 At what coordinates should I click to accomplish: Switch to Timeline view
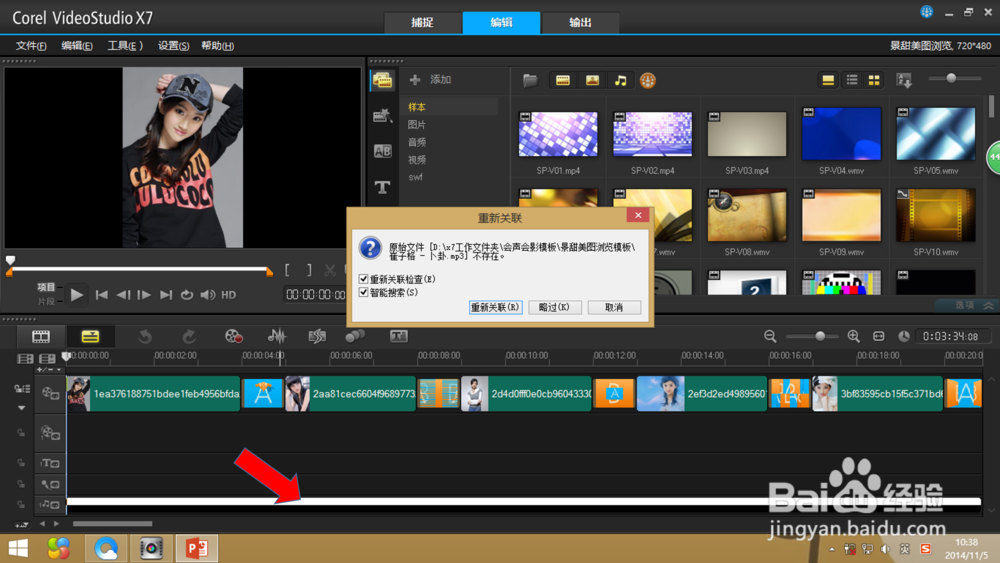point(90,336)
